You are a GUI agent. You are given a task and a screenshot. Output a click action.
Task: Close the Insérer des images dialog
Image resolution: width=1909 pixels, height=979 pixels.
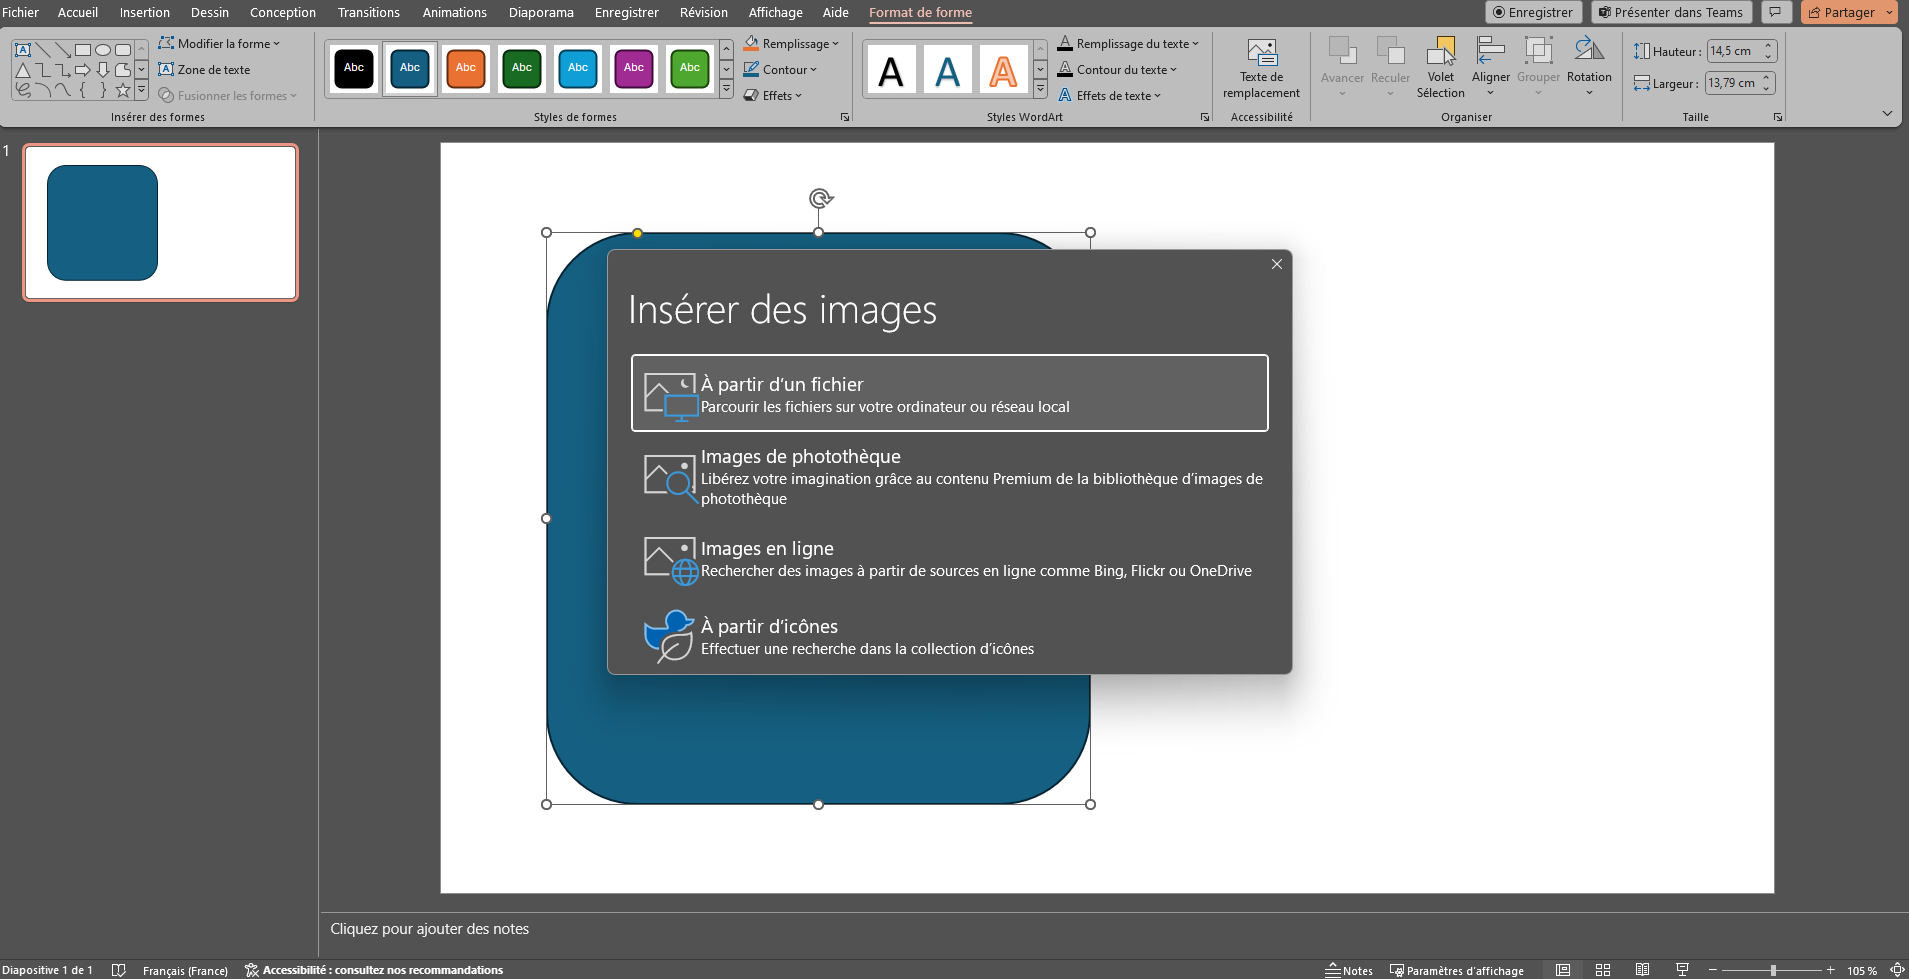[1277, 264]
